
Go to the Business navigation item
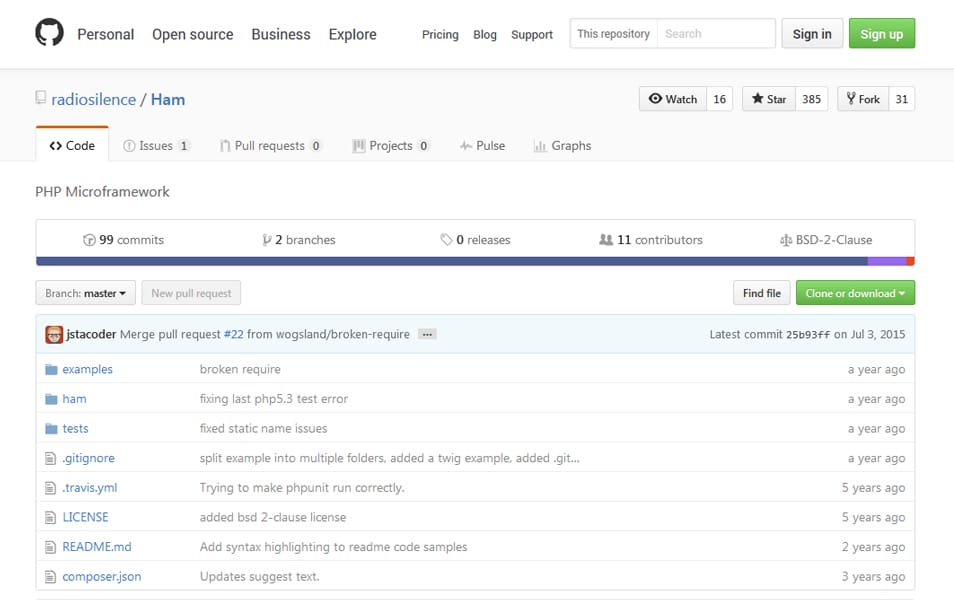(x=280, y=35)
